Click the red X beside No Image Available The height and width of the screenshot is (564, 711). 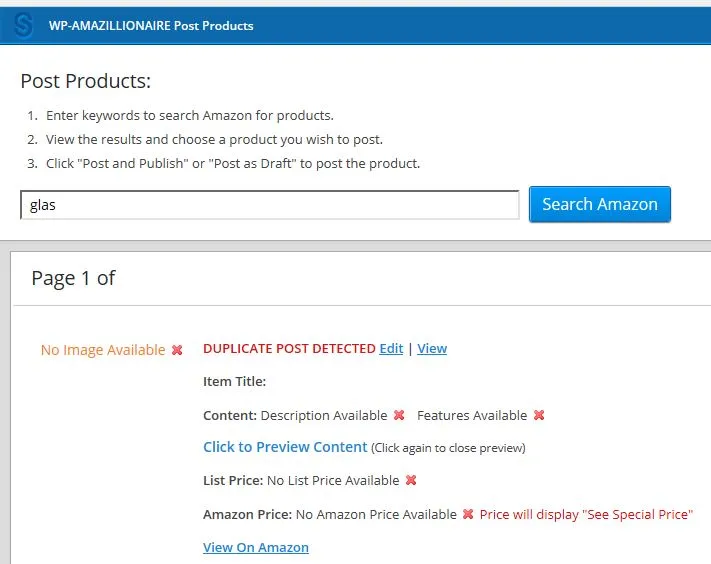point(177,350)
